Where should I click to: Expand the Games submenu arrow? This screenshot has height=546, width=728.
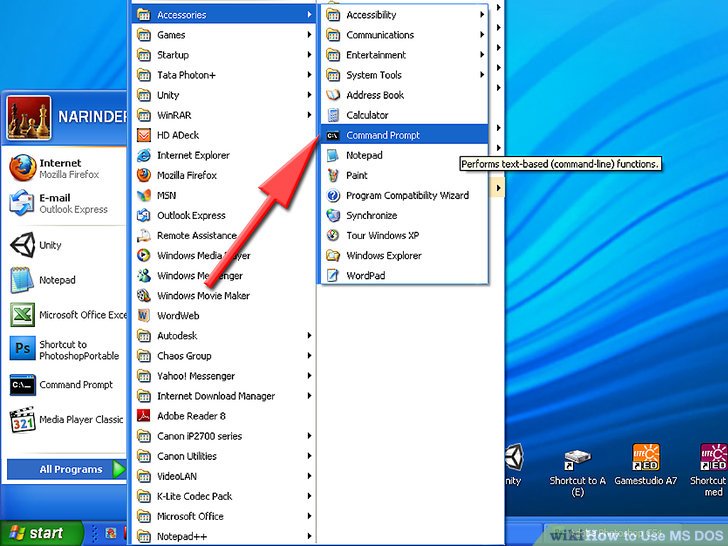coord(309,35)
